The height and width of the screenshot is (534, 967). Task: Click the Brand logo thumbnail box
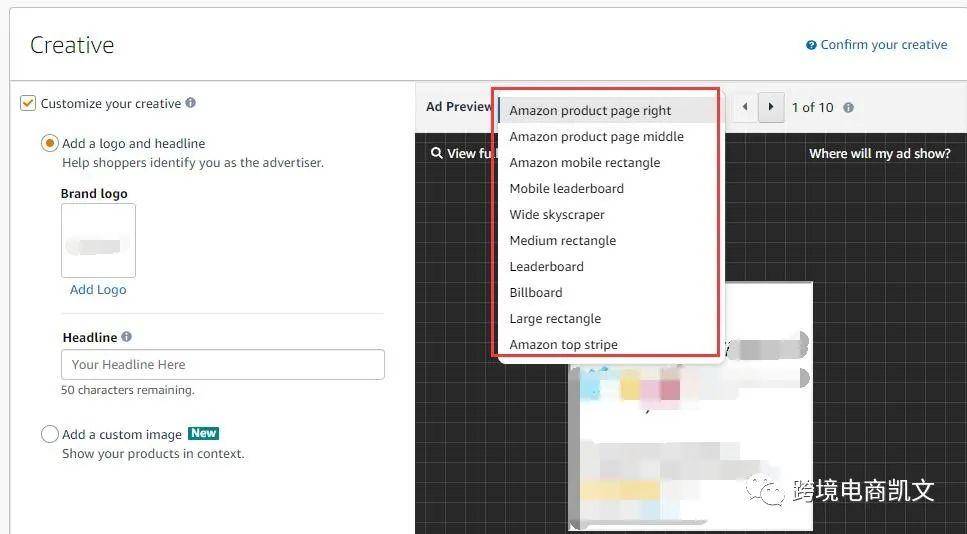(x=98, y=241)
